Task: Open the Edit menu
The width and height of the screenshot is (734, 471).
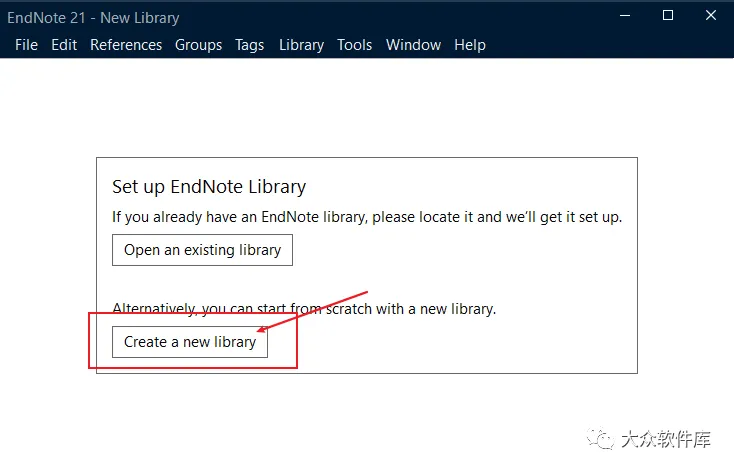Action: 64,45
